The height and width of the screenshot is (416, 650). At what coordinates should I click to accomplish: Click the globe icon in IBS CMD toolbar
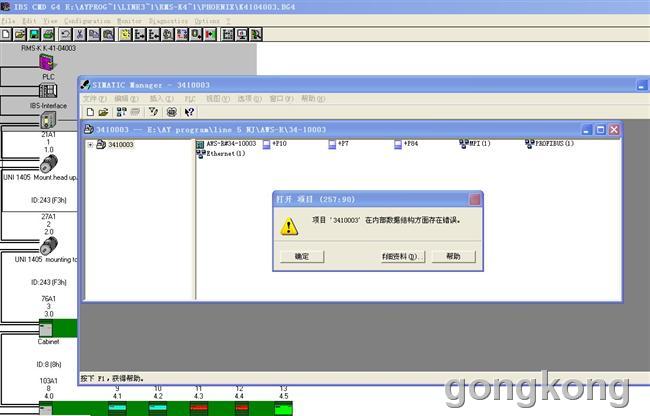click(x=167, y=34)
